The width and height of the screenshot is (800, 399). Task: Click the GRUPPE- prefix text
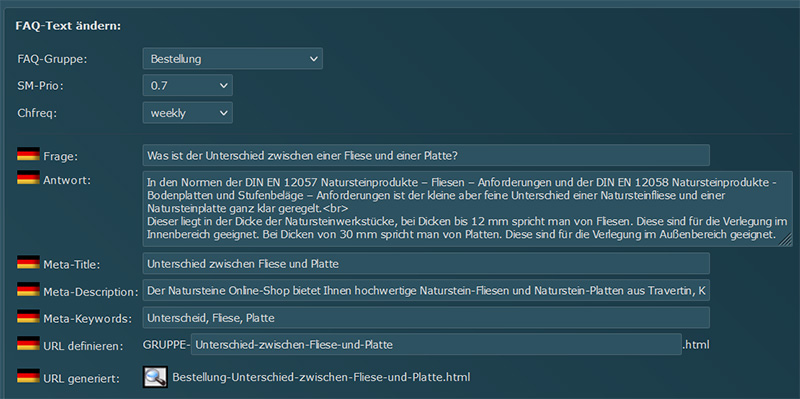pyautogui.click(x=167, y=345)
